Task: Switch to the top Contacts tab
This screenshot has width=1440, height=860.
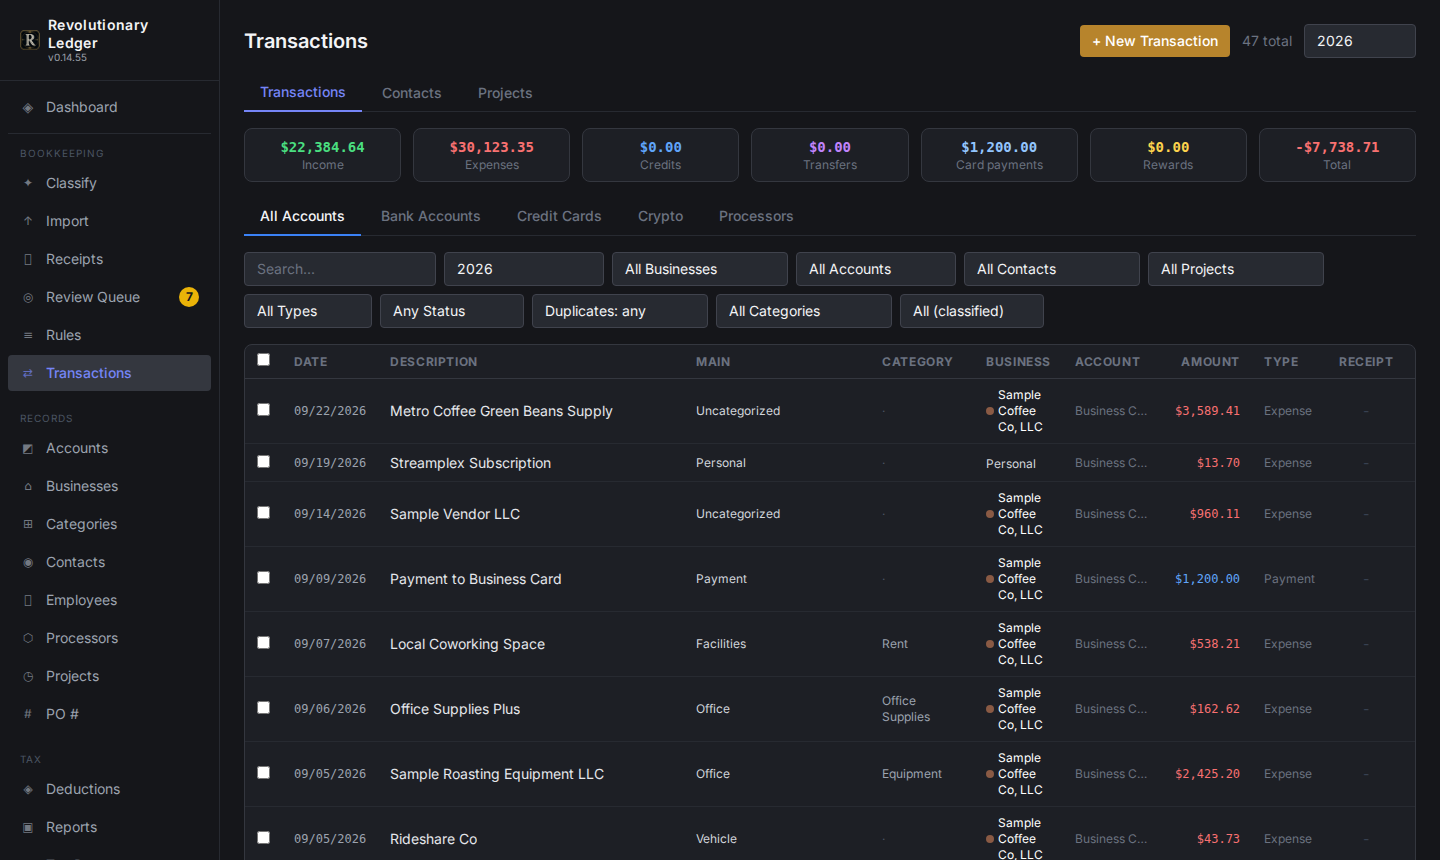Action: 411,93
